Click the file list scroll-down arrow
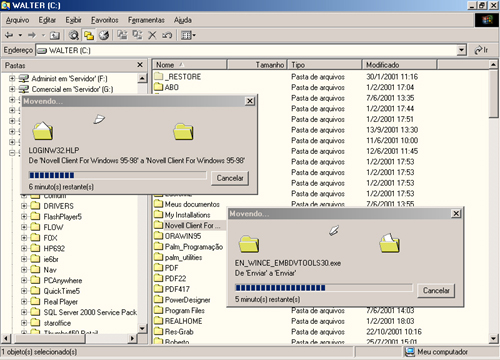Viewport: 500px width, 360px height. 493,339
